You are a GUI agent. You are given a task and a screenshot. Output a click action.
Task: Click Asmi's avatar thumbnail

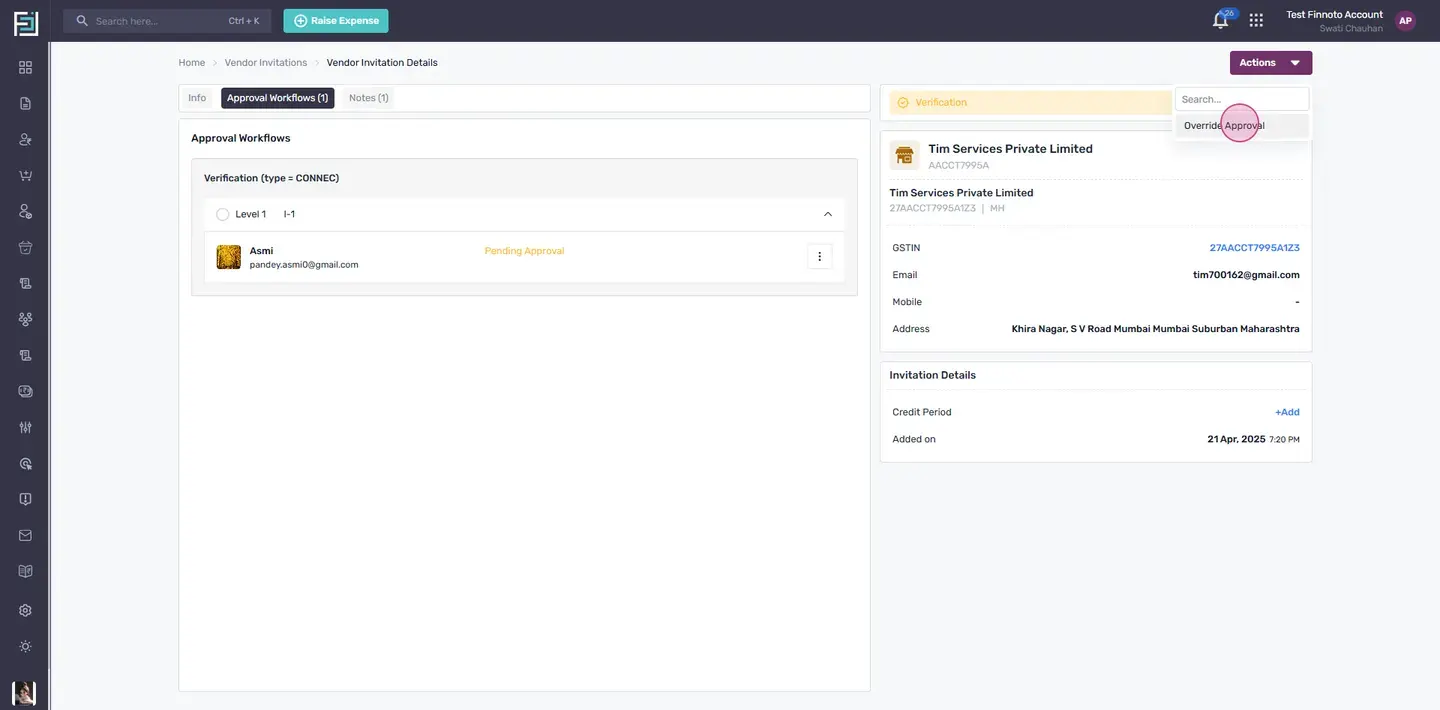point(228,257)
